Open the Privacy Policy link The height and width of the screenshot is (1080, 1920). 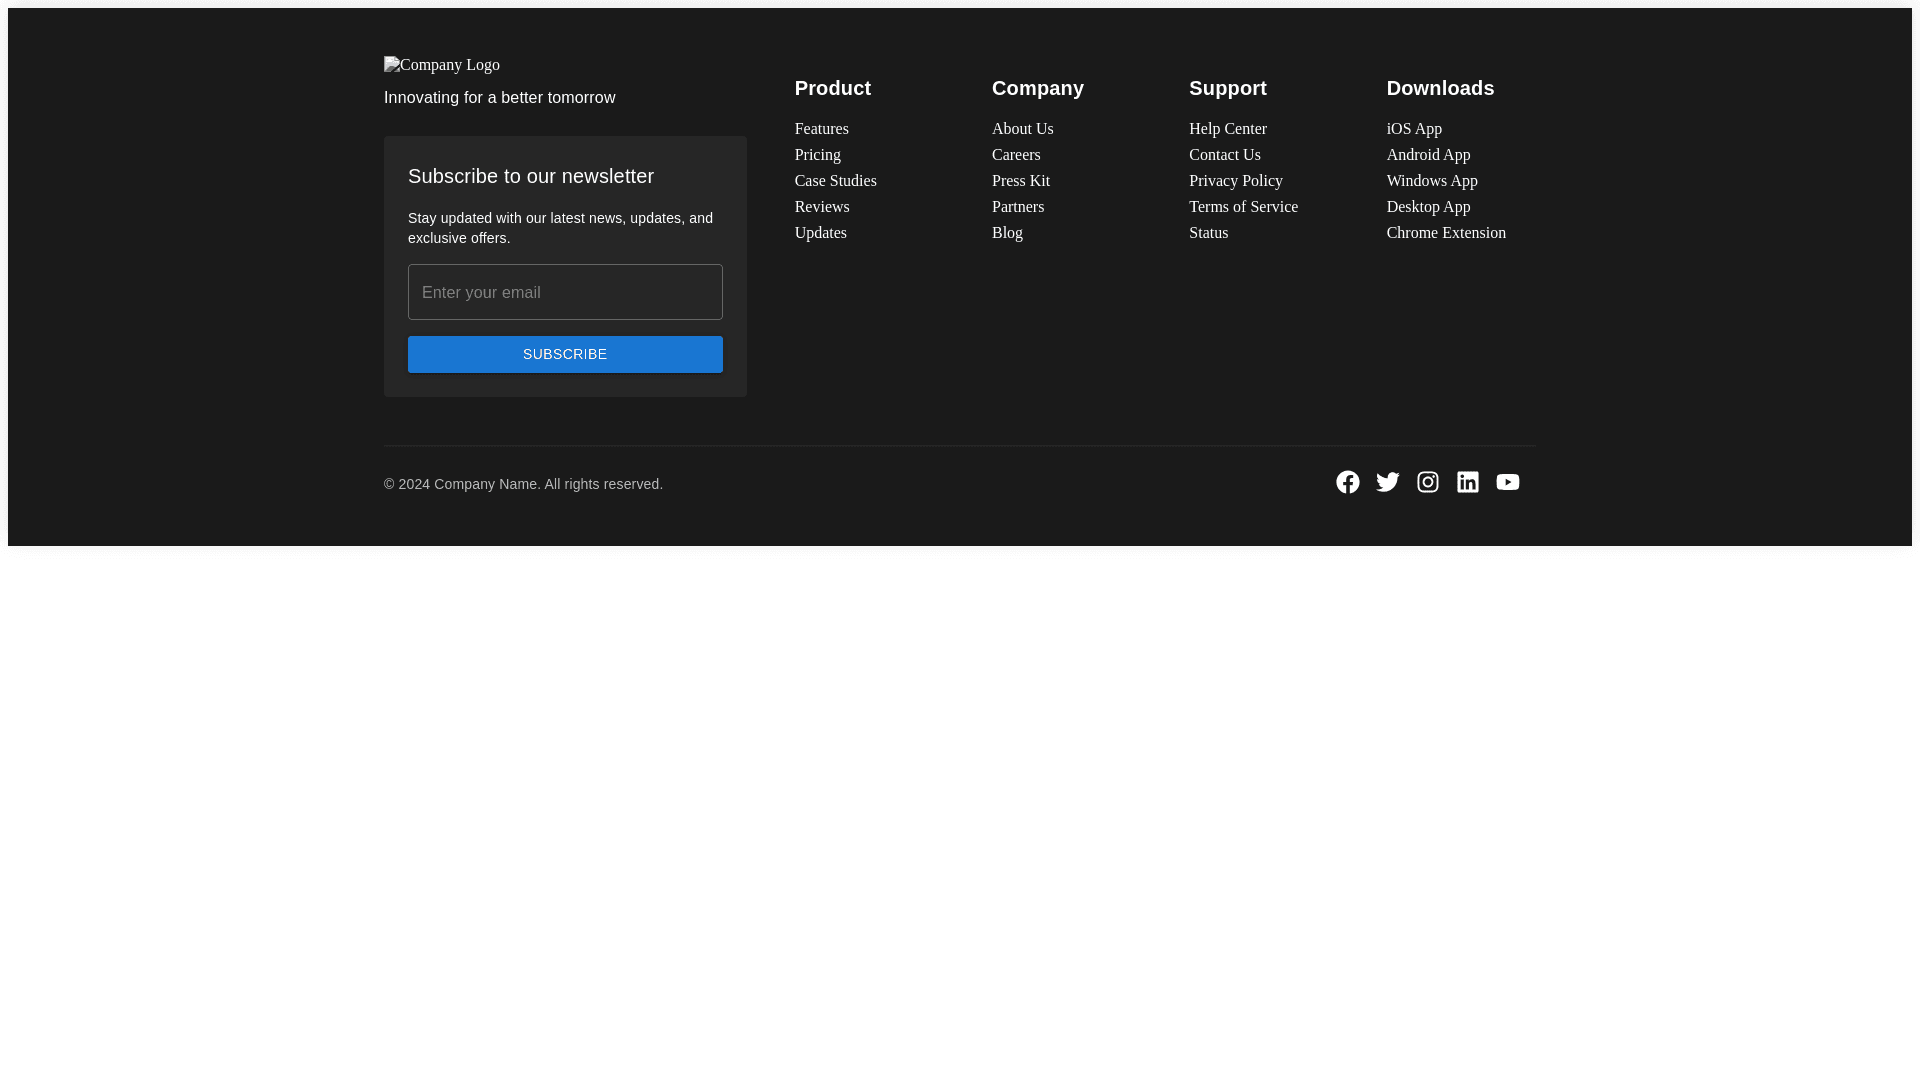(x=1235, y=181)
